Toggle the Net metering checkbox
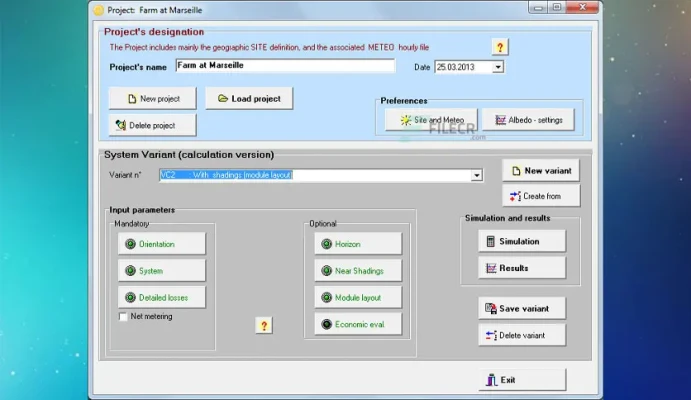The width and height of the screenshot is (691, 400). (123, 316)
